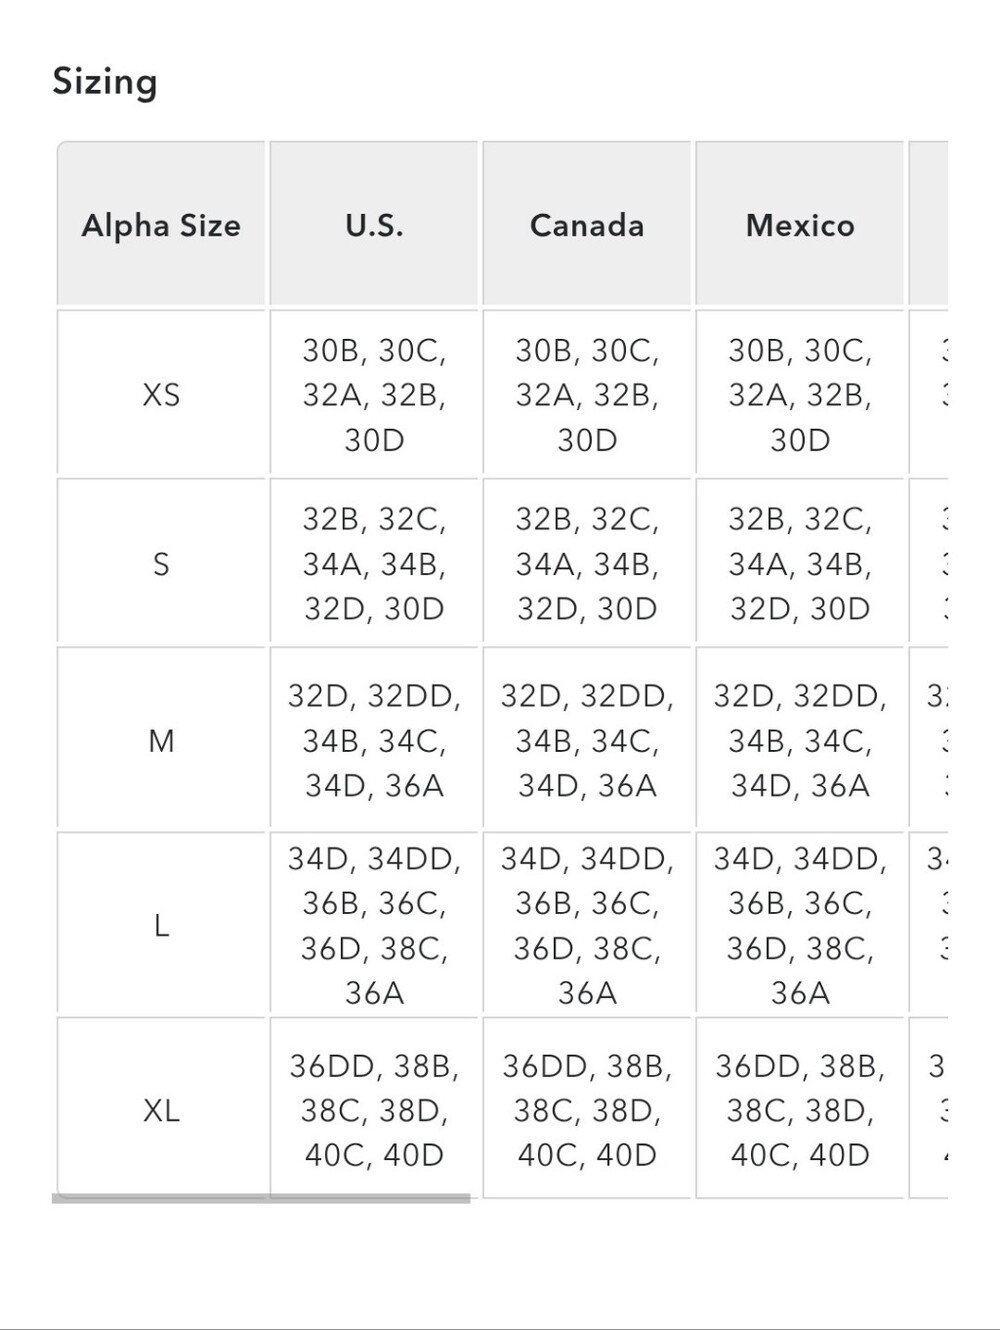Click the Canada sizes cell for XL
Screen dimensions: 1000x1330
[587, 1109]
